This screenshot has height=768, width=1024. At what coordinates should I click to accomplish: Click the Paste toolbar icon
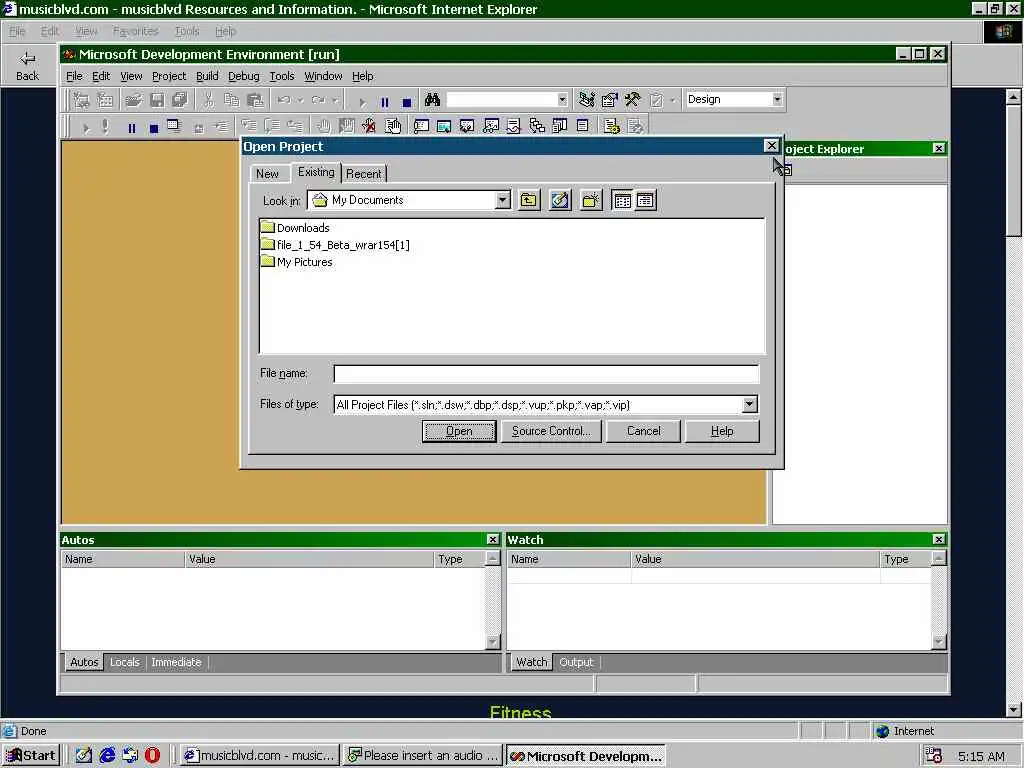(x=255, y=100)
